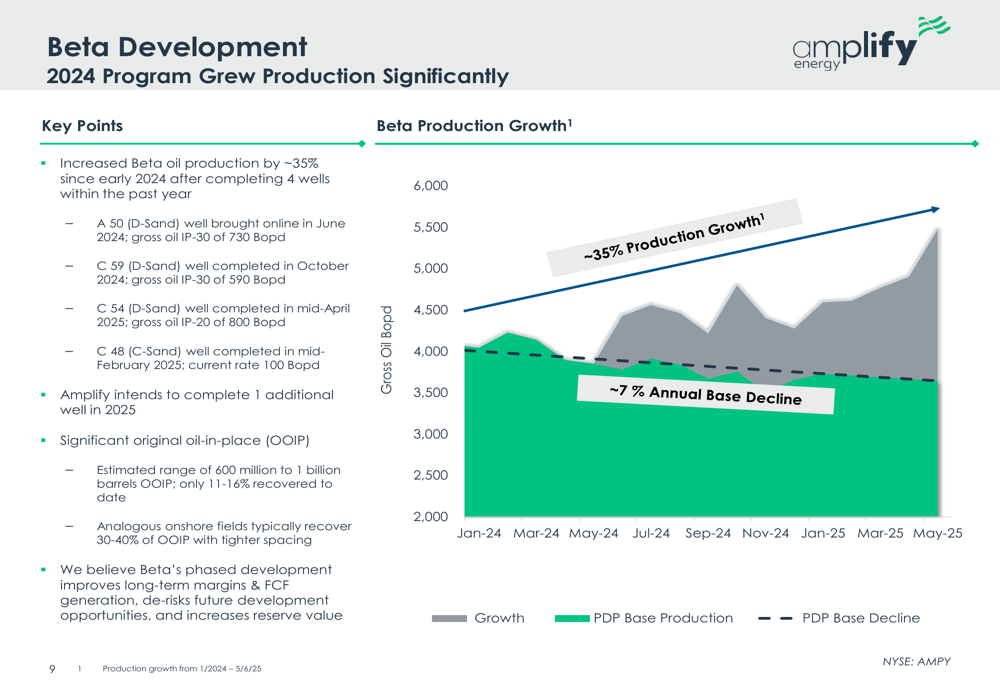Click the green PDP Base Production legend swatch

572,618
